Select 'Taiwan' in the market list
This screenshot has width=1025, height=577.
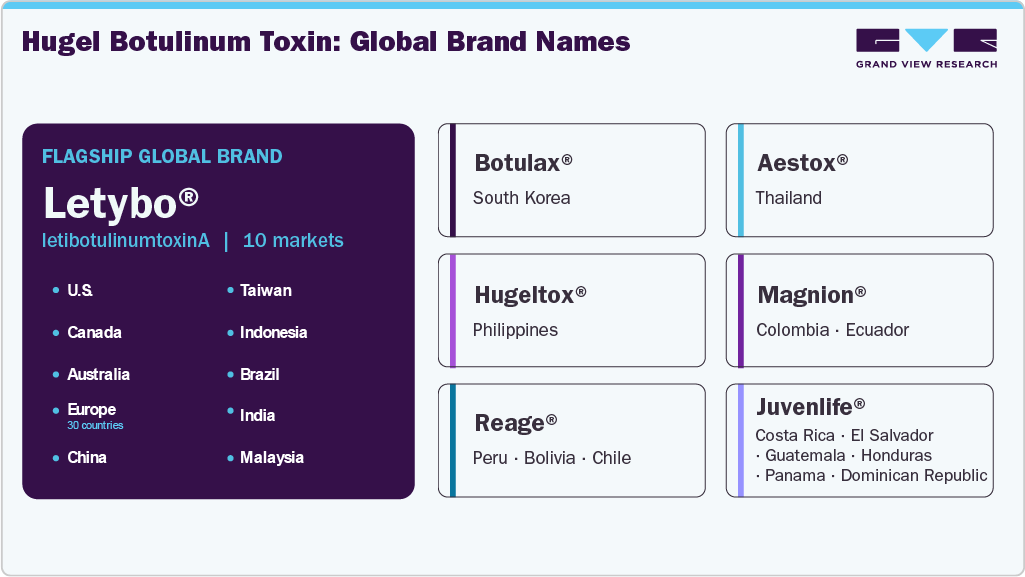tap(265, 290)
